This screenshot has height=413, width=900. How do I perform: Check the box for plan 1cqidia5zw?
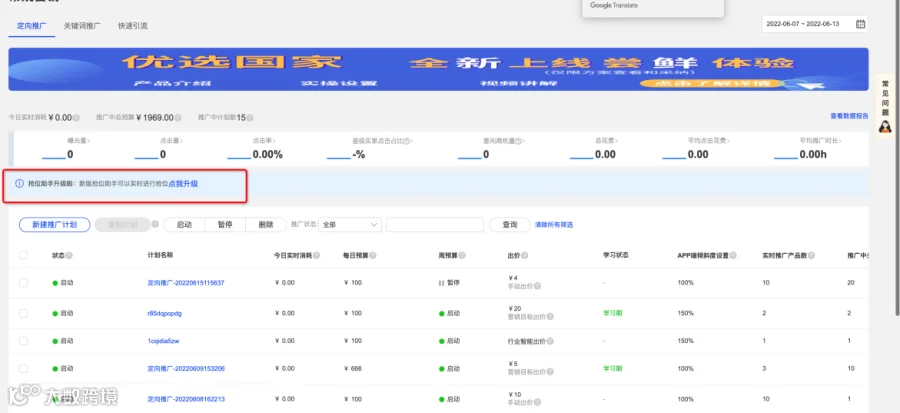click(x=24, y=341)
